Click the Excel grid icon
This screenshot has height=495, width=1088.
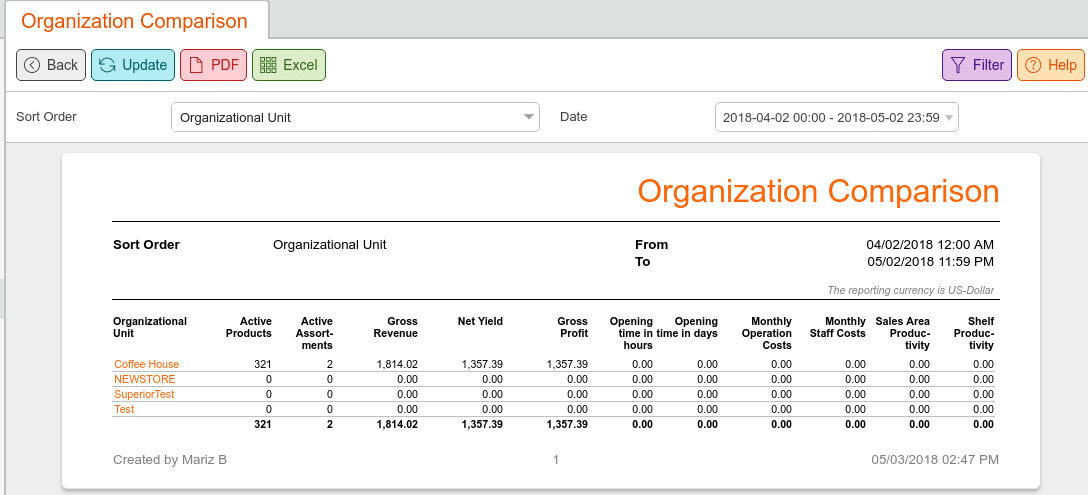267,65
